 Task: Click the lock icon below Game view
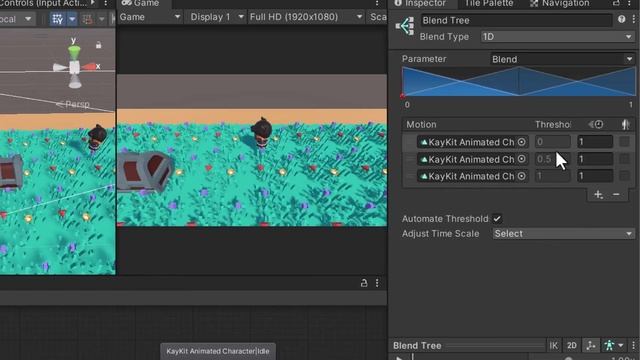click(364, 283)
